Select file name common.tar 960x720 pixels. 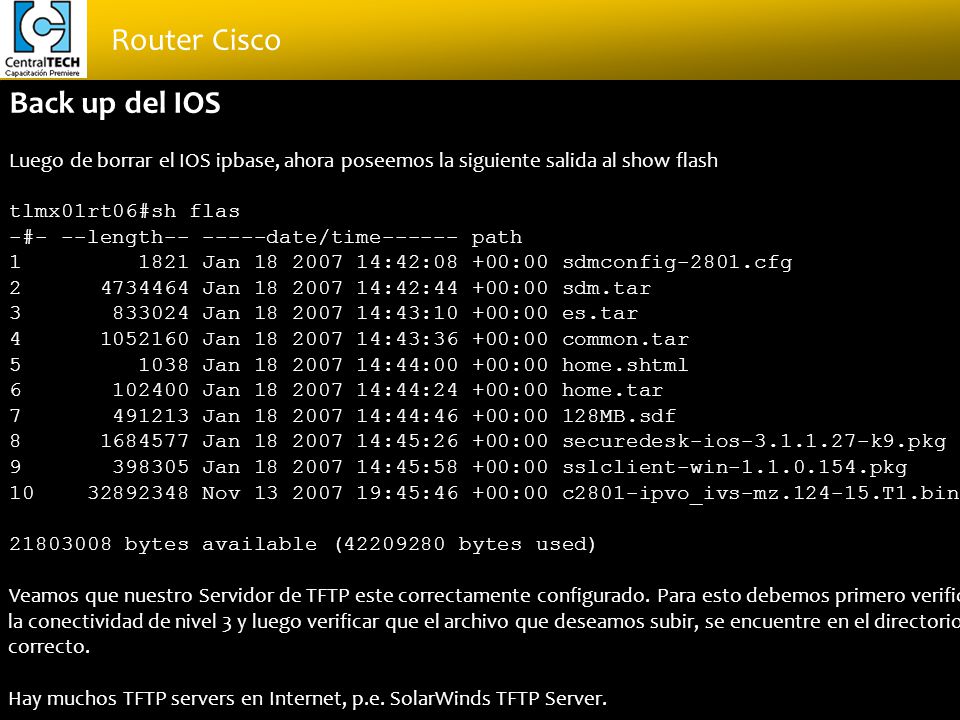tap(625, 339)
